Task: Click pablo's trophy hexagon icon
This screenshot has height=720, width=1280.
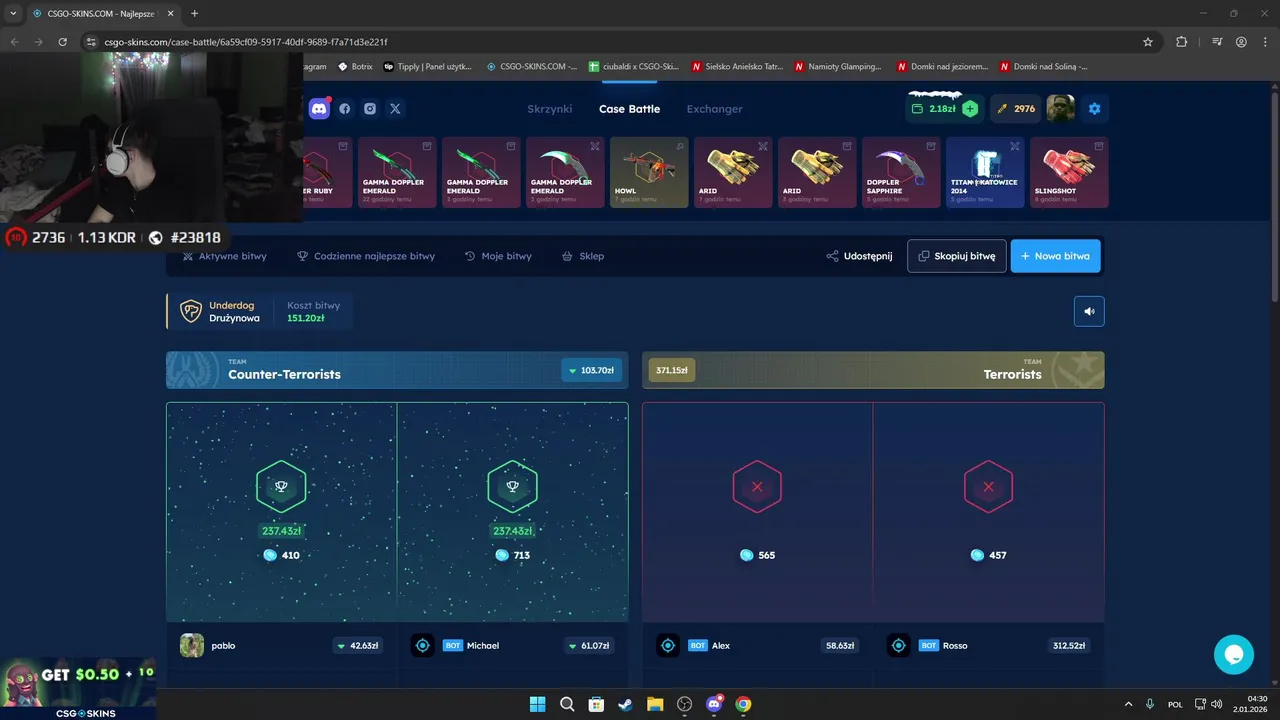Action: pyautogui.click(x=281, y=487)
